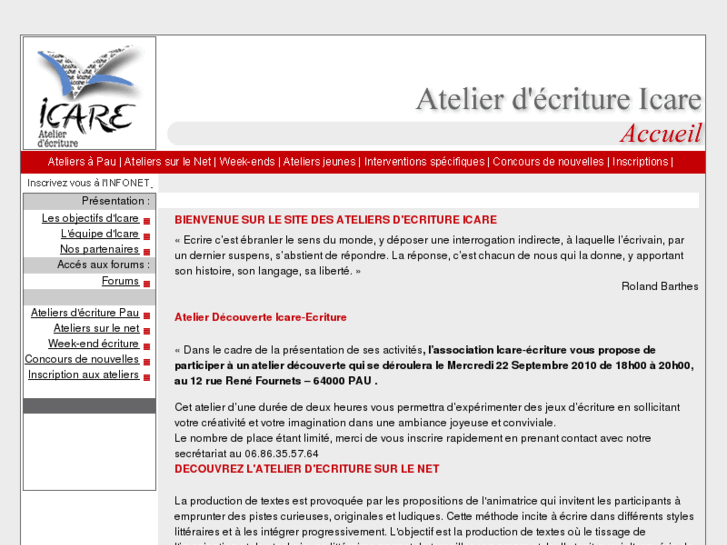Click the Icare bird logo image

click(89, 93)
